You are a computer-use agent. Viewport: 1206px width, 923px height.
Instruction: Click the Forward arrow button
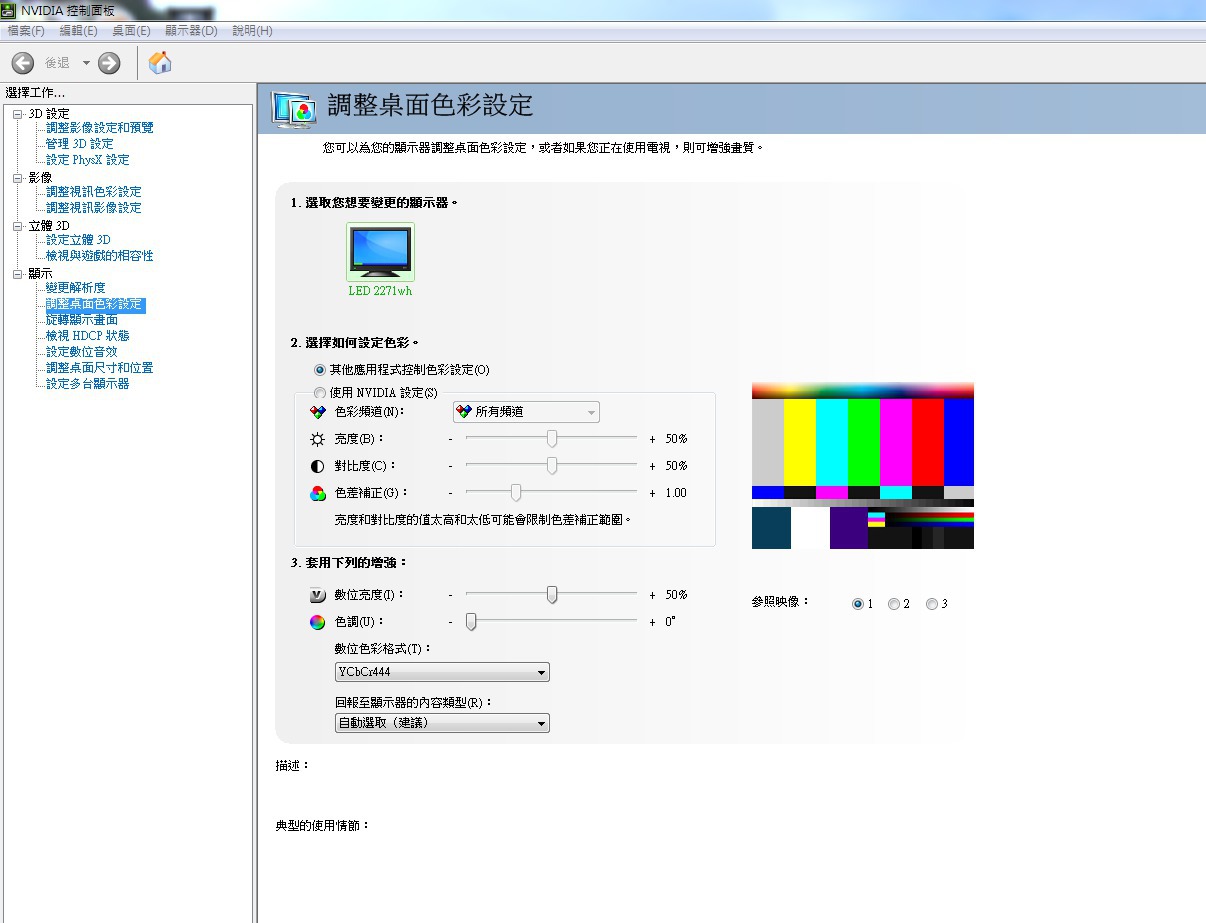109,63
